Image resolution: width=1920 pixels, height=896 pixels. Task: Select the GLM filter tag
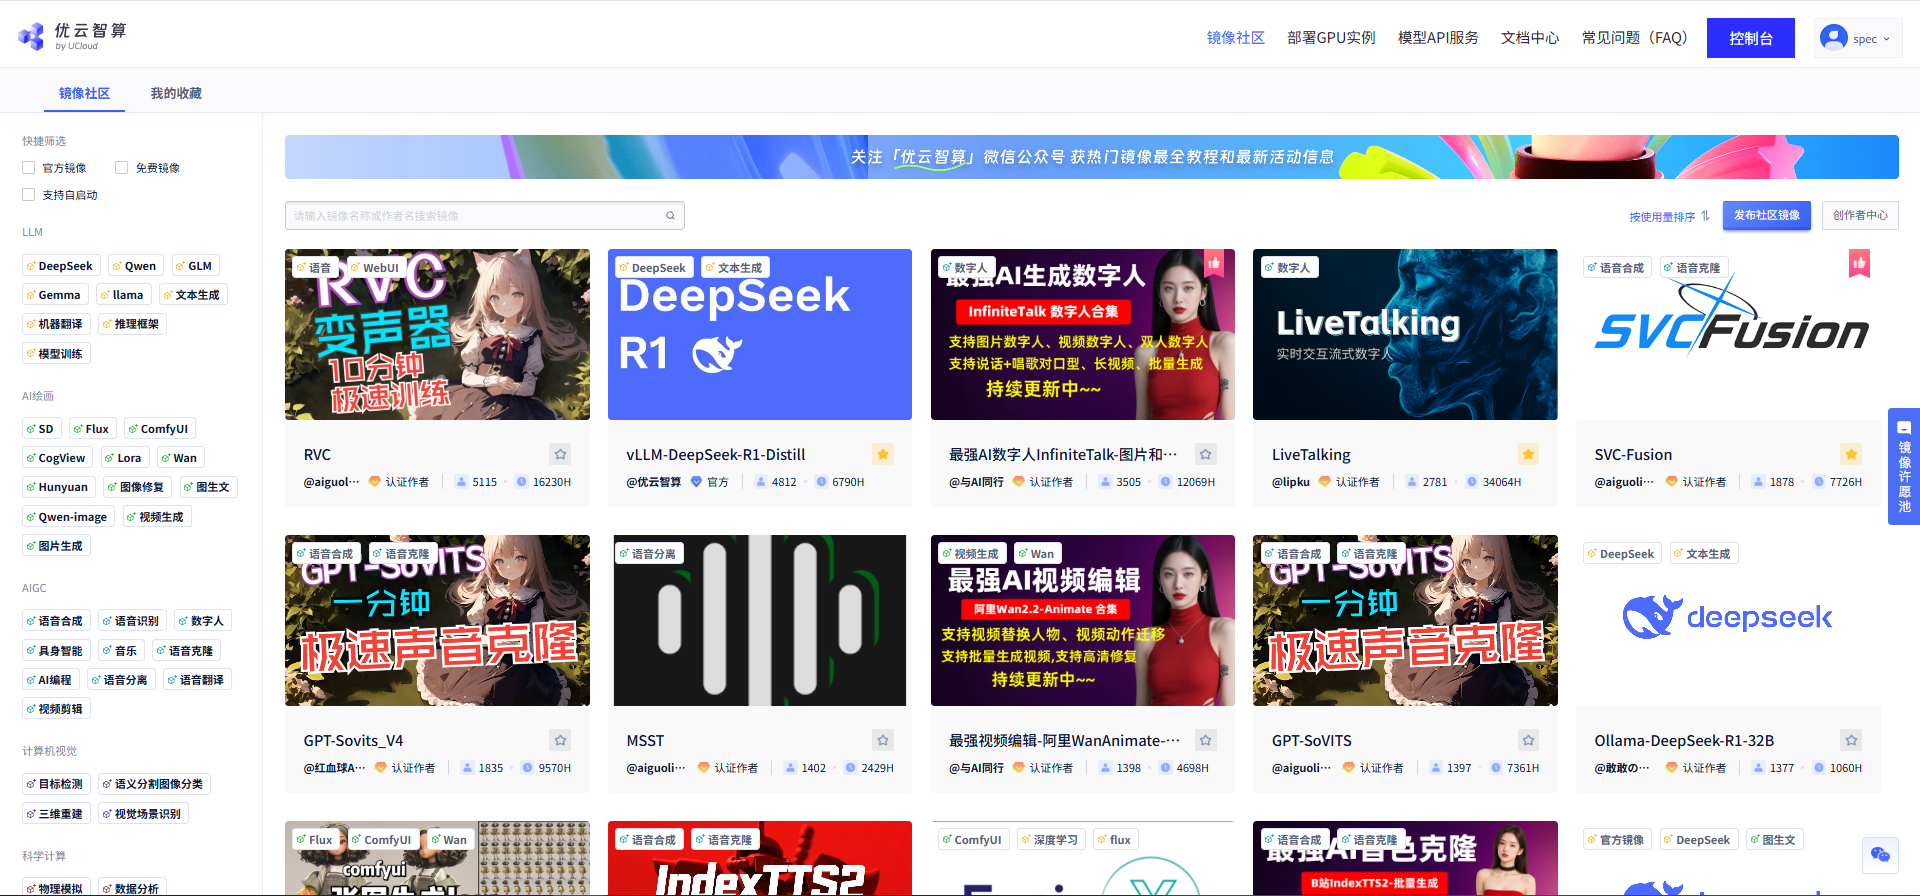tap(195, 266)
